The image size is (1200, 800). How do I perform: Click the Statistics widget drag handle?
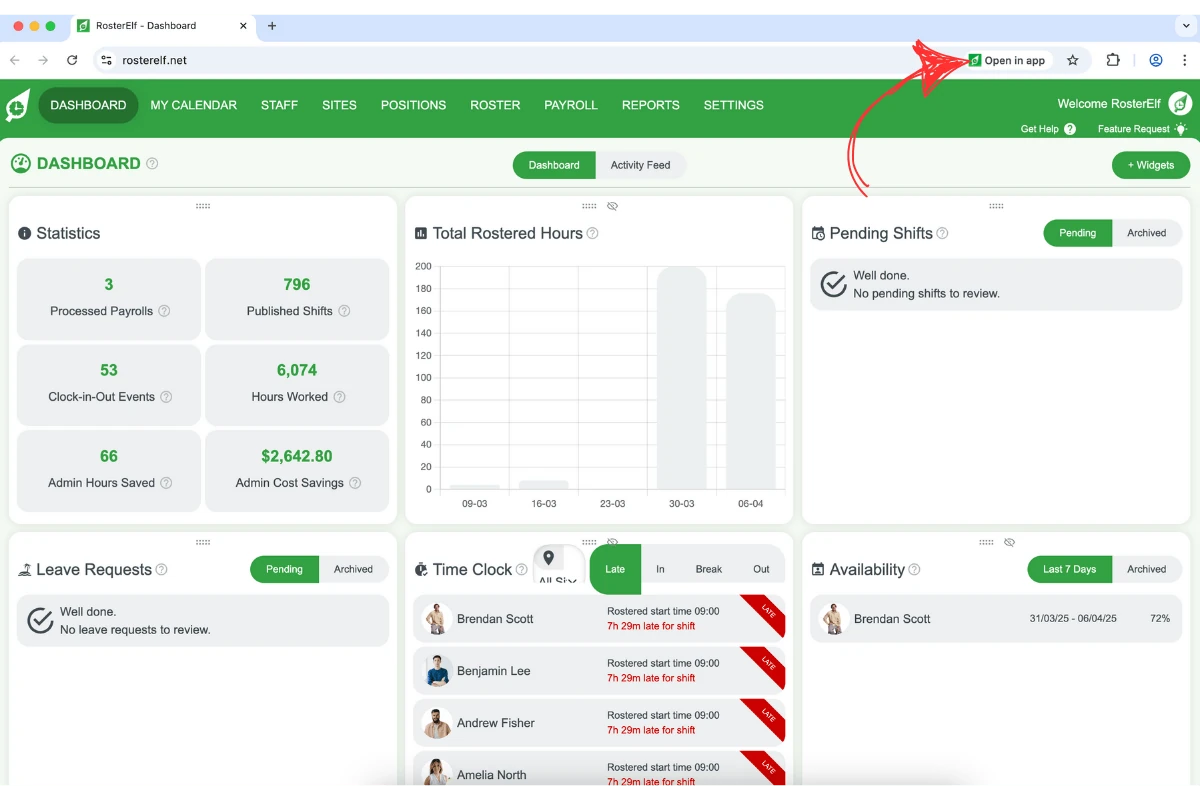pos(203,206)
